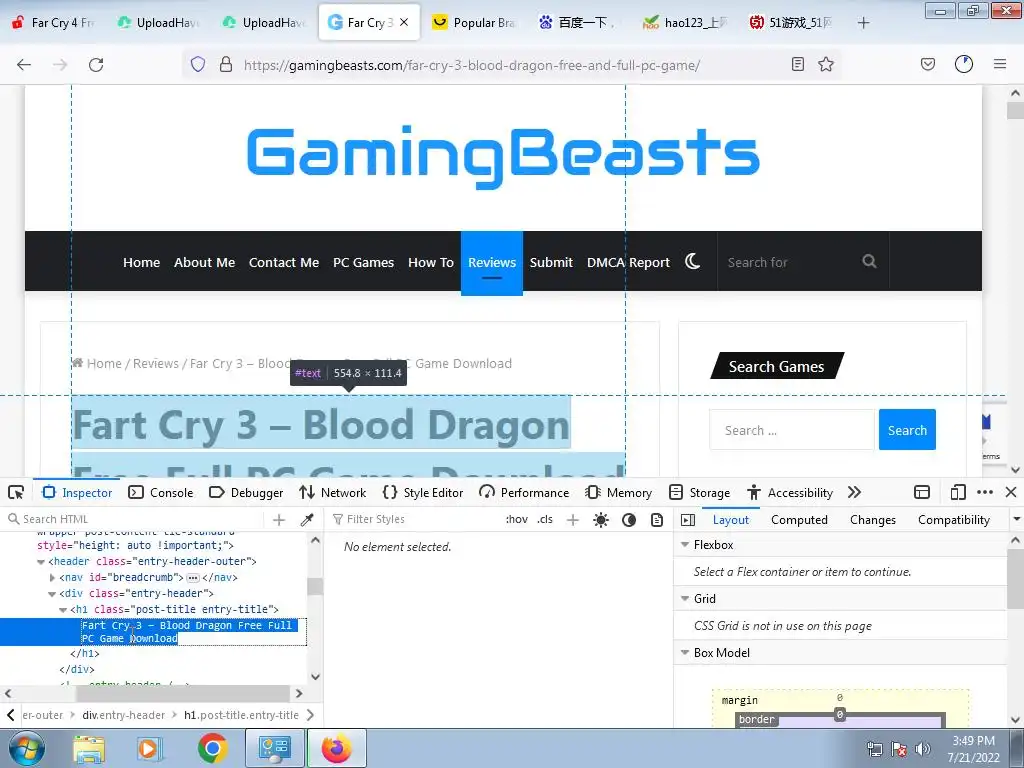Collapse the Box Model section
1024x768 pixels.
point(685,653)
